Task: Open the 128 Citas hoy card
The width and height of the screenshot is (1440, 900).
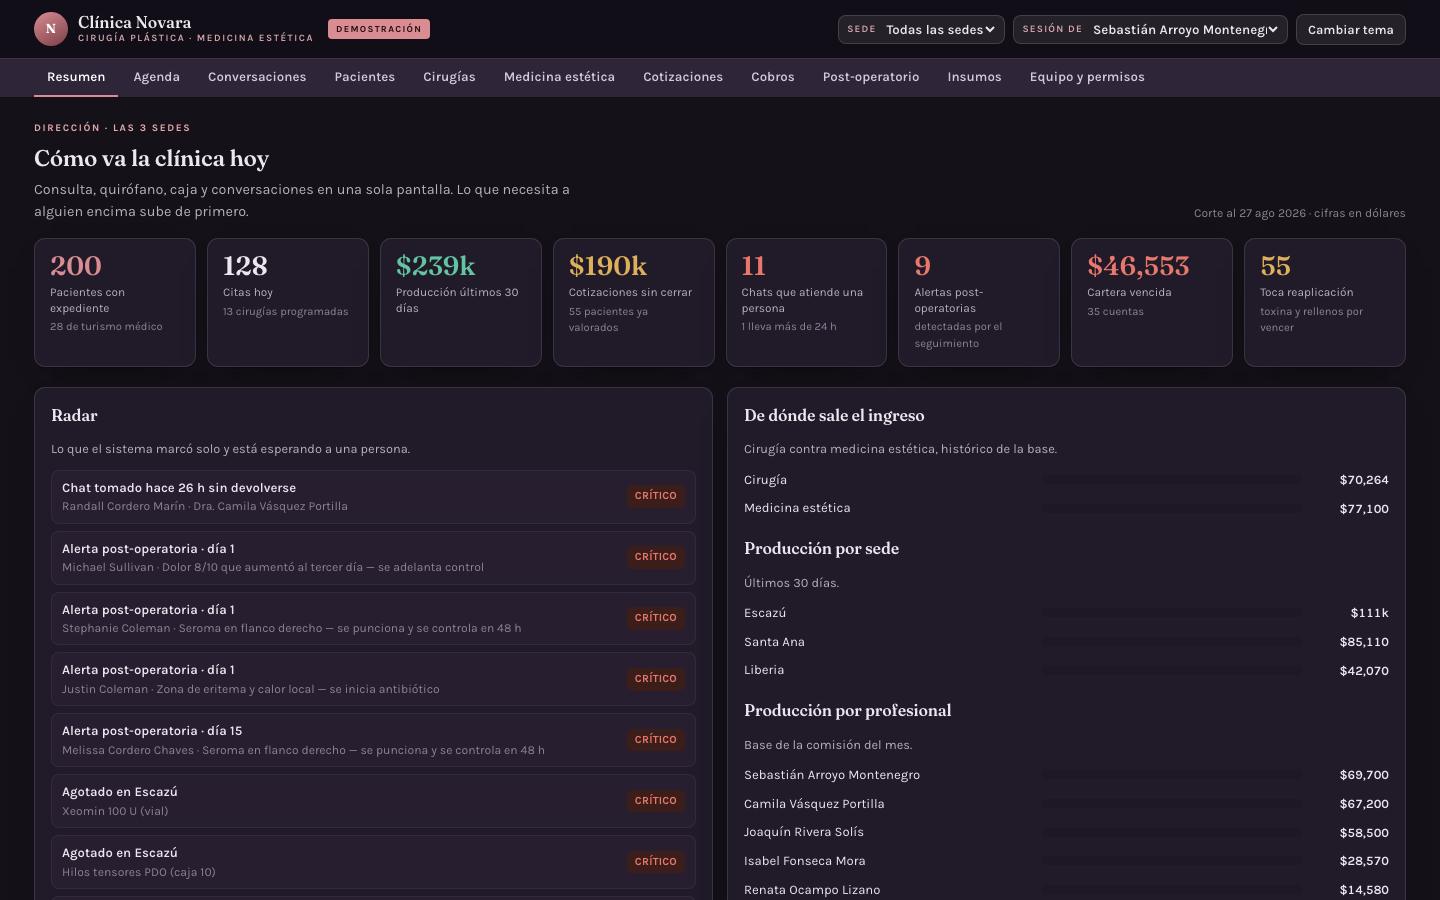Action: tap(288, 302)
